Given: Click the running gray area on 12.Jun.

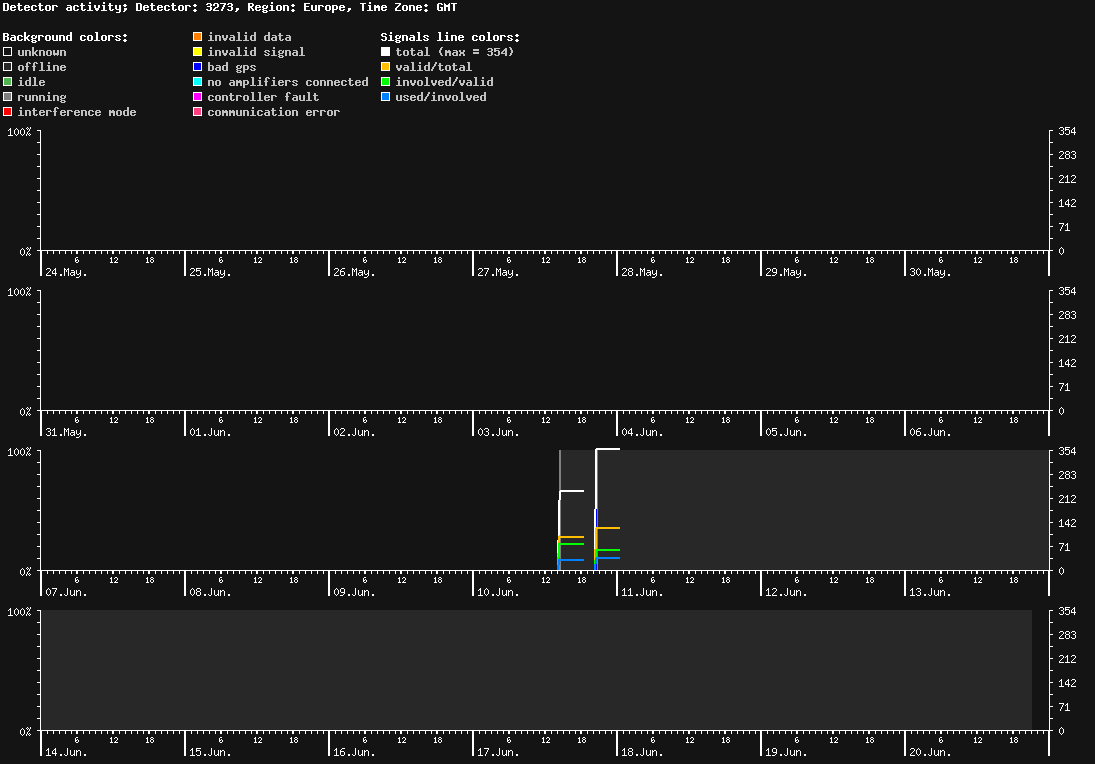Looking at the screenshot, I should coord(832,510).
